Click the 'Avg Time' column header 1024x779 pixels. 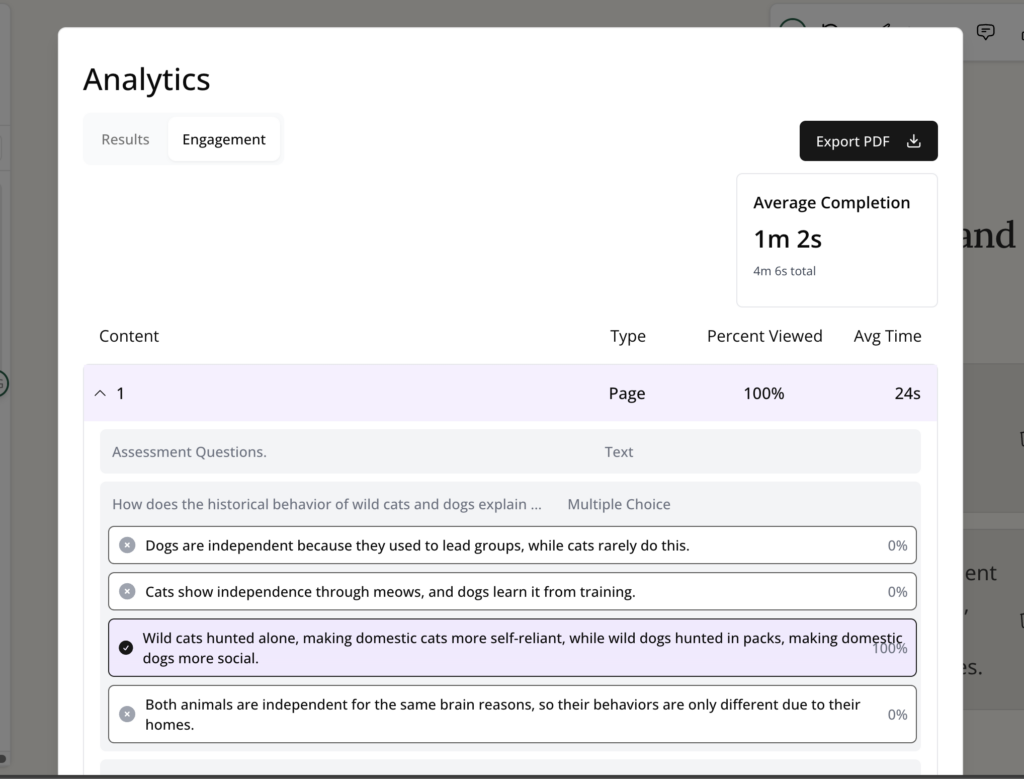tap(887, 336)
